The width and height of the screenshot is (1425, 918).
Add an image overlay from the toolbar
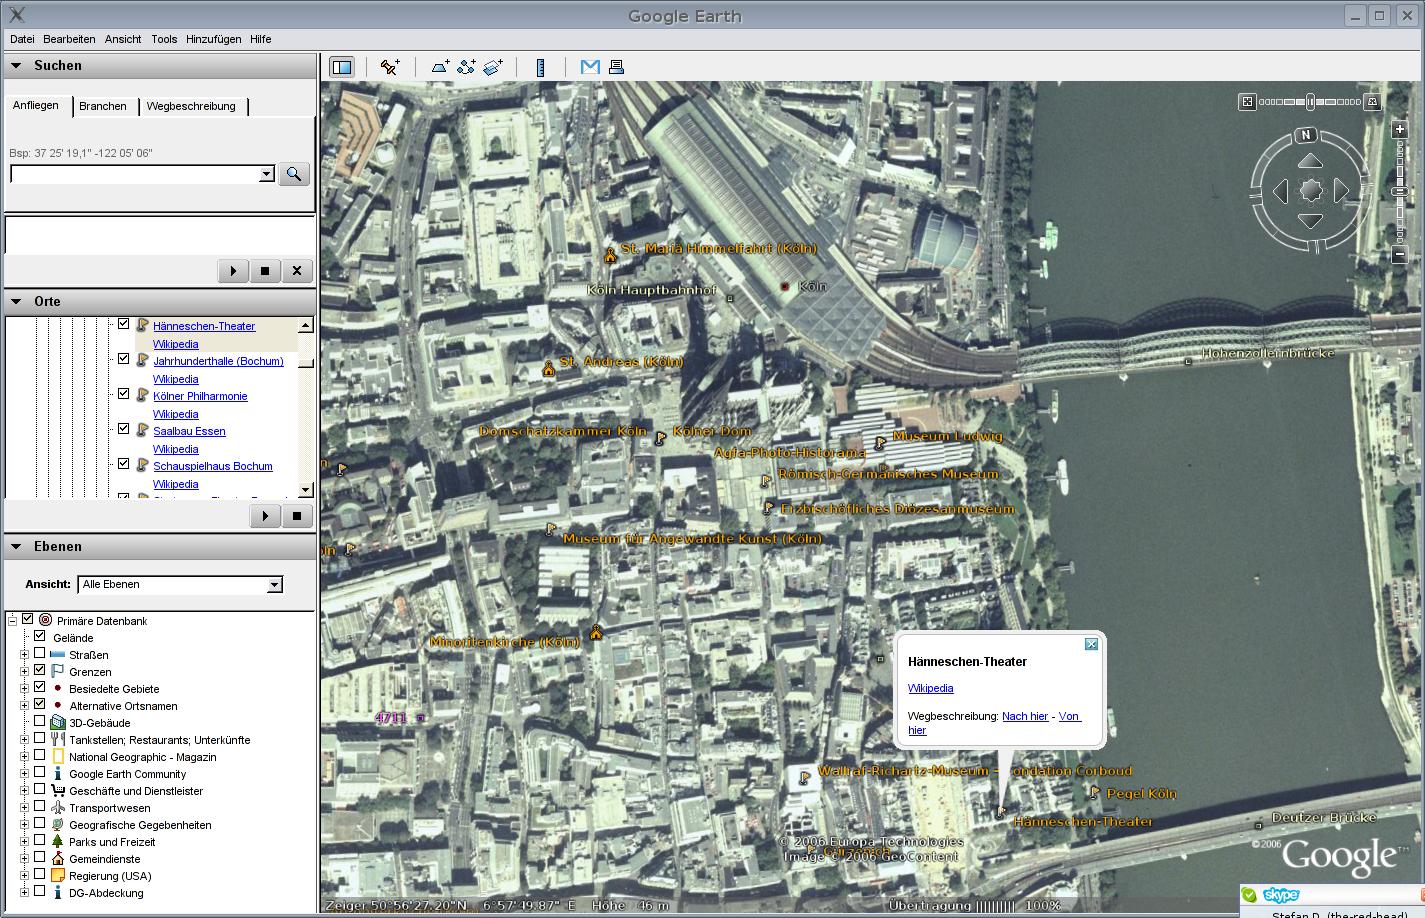point(493,67)
